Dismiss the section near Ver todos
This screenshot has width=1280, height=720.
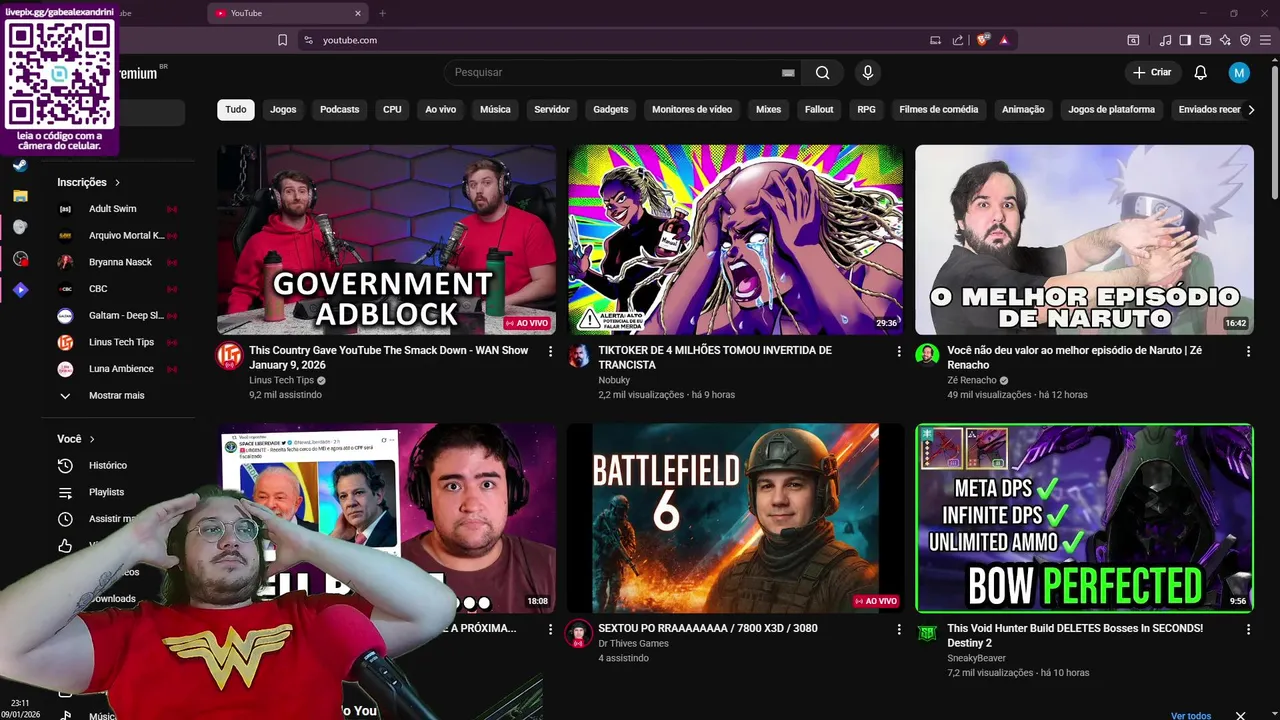(x=1241, y=715)
